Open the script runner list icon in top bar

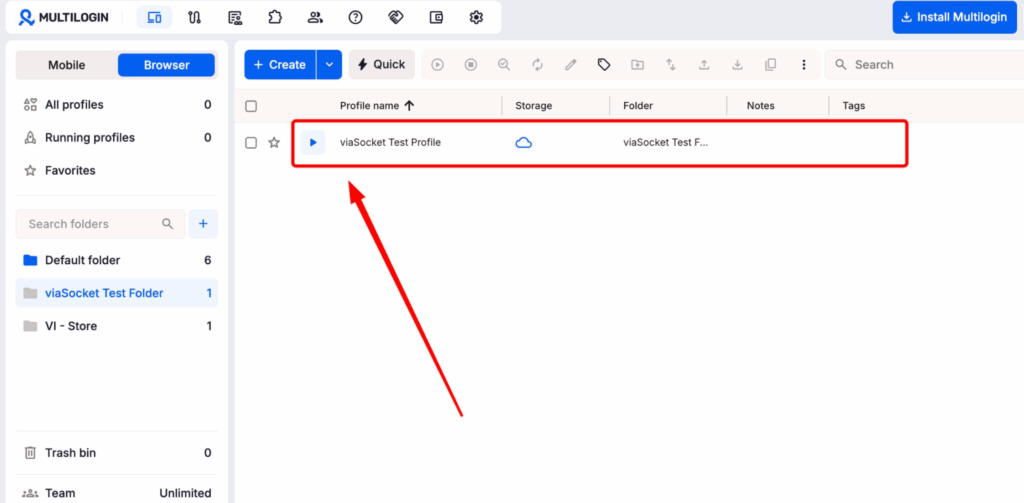[234, 17]
